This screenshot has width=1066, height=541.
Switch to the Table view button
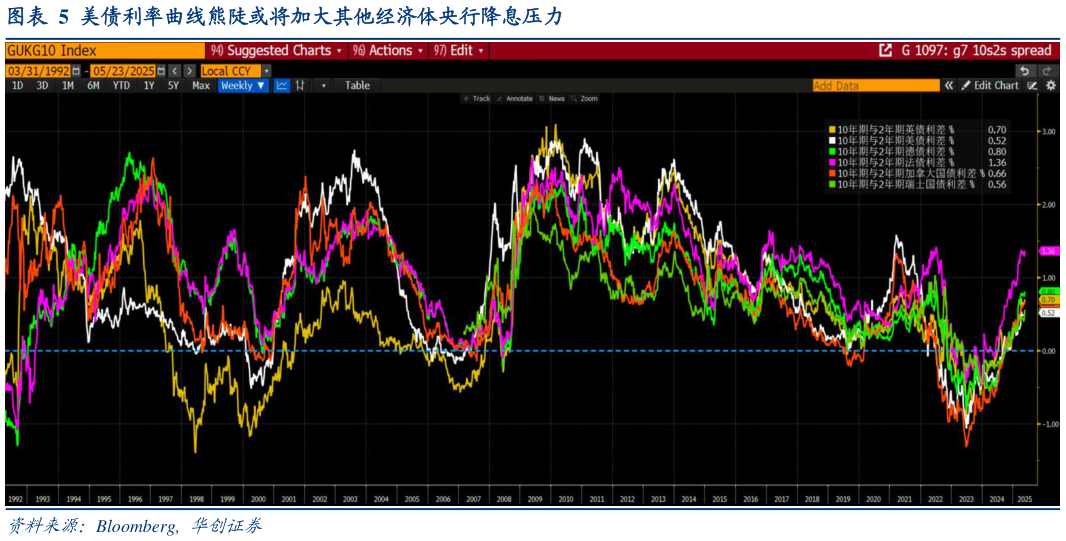click(357, 86)
